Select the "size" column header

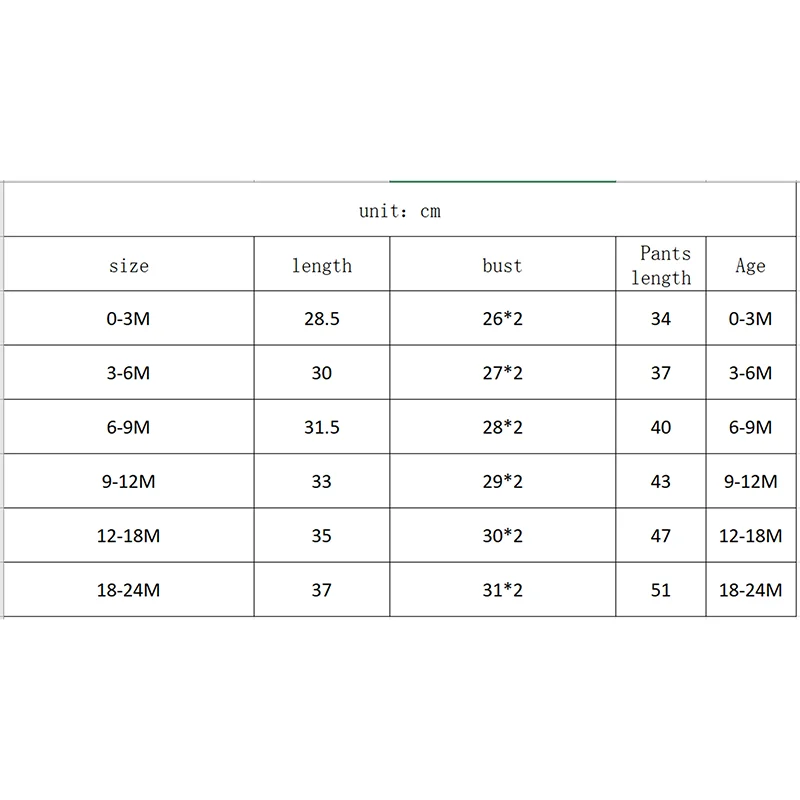(129, 266)
